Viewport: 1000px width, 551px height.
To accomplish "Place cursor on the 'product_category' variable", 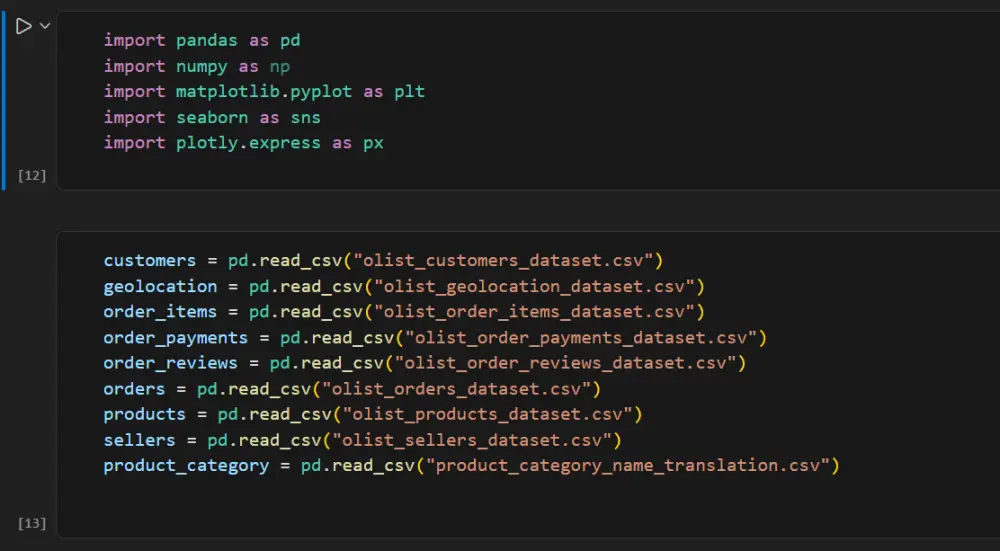I will pos(186,465).
